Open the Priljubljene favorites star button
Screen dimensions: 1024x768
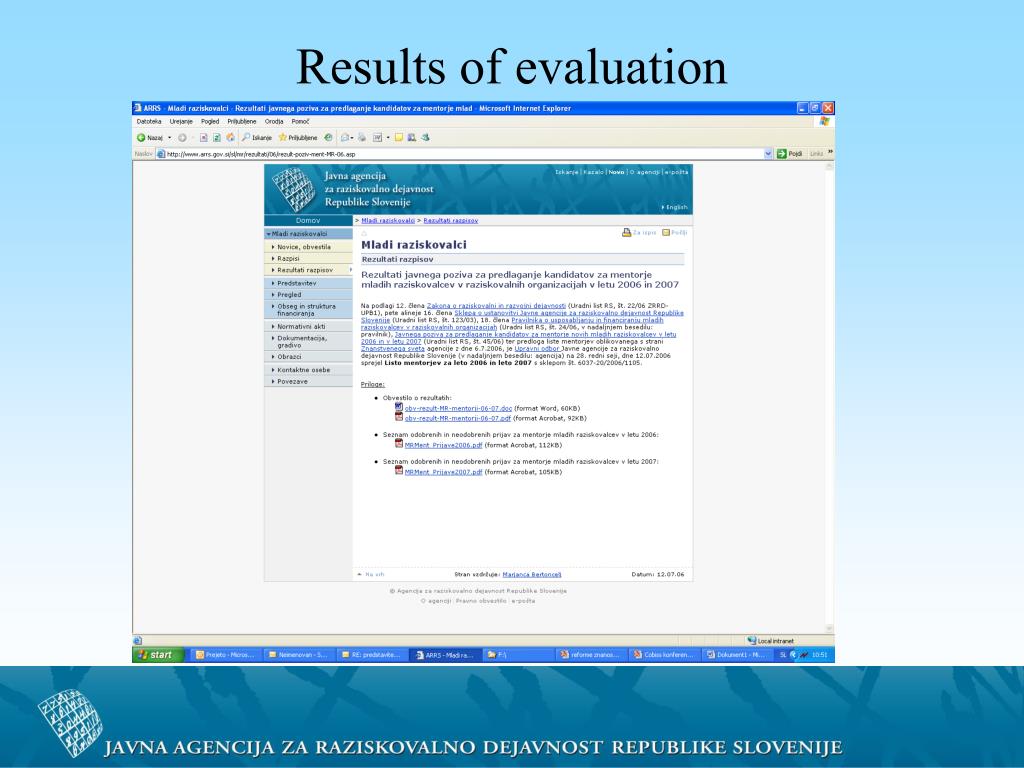(298, 138)
